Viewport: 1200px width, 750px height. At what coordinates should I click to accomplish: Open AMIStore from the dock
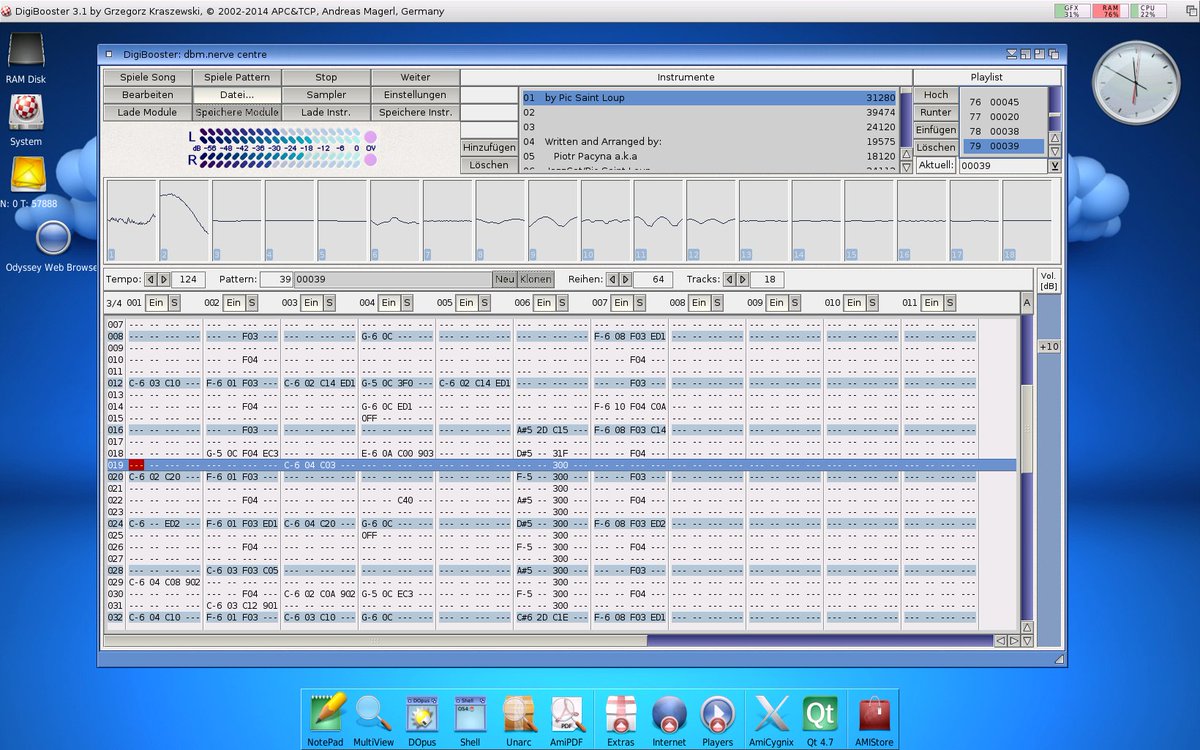coord(874,719)
